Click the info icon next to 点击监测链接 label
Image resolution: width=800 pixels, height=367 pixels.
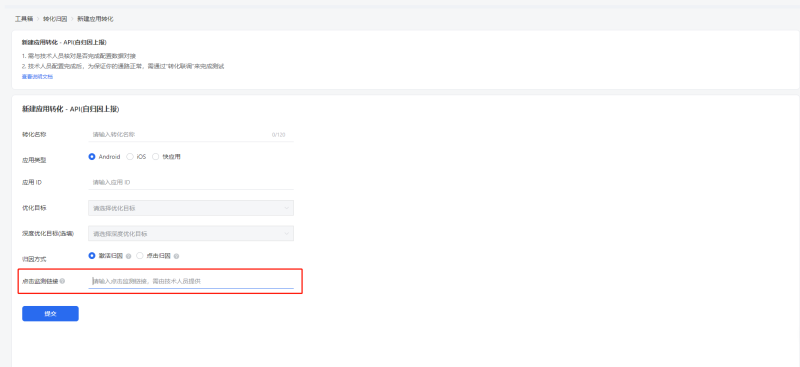click(62, 281)
